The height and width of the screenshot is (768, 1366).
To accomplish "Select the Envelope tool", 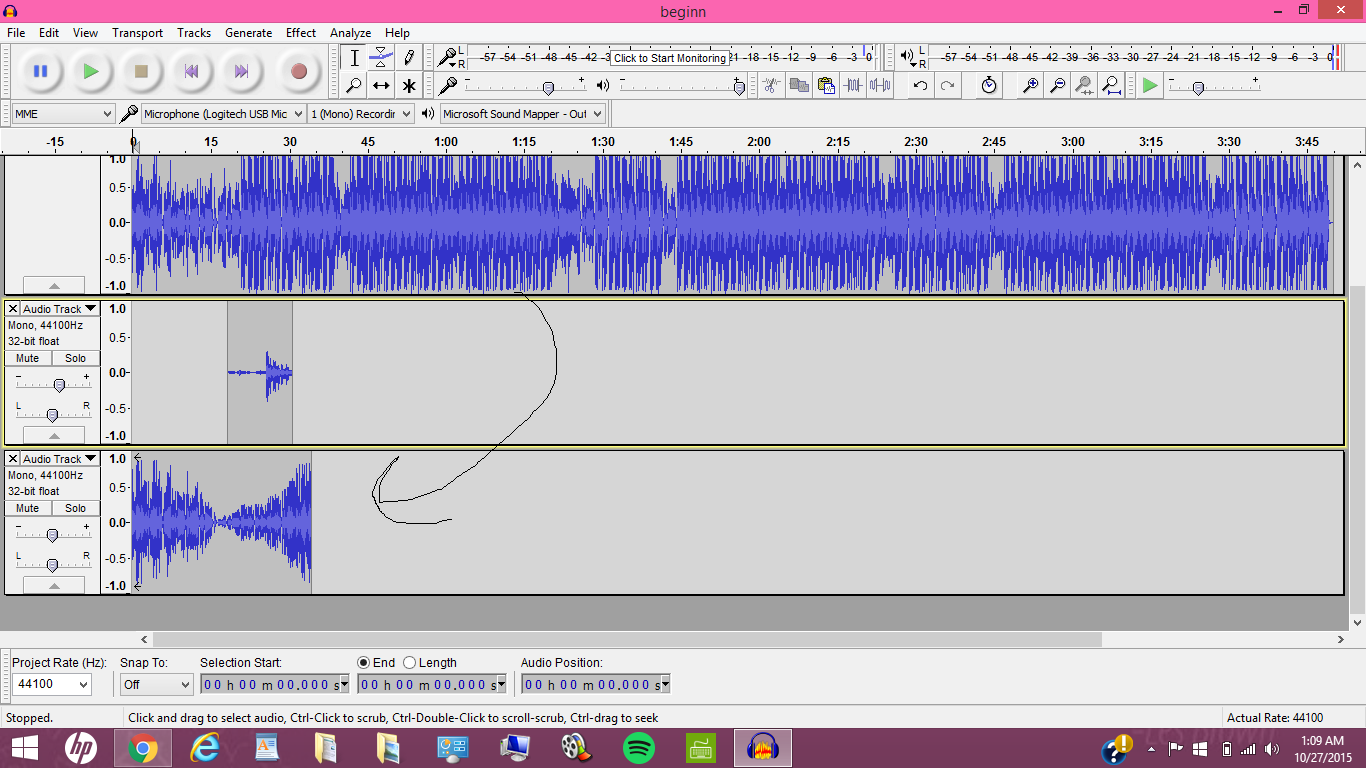I will 381,57.
